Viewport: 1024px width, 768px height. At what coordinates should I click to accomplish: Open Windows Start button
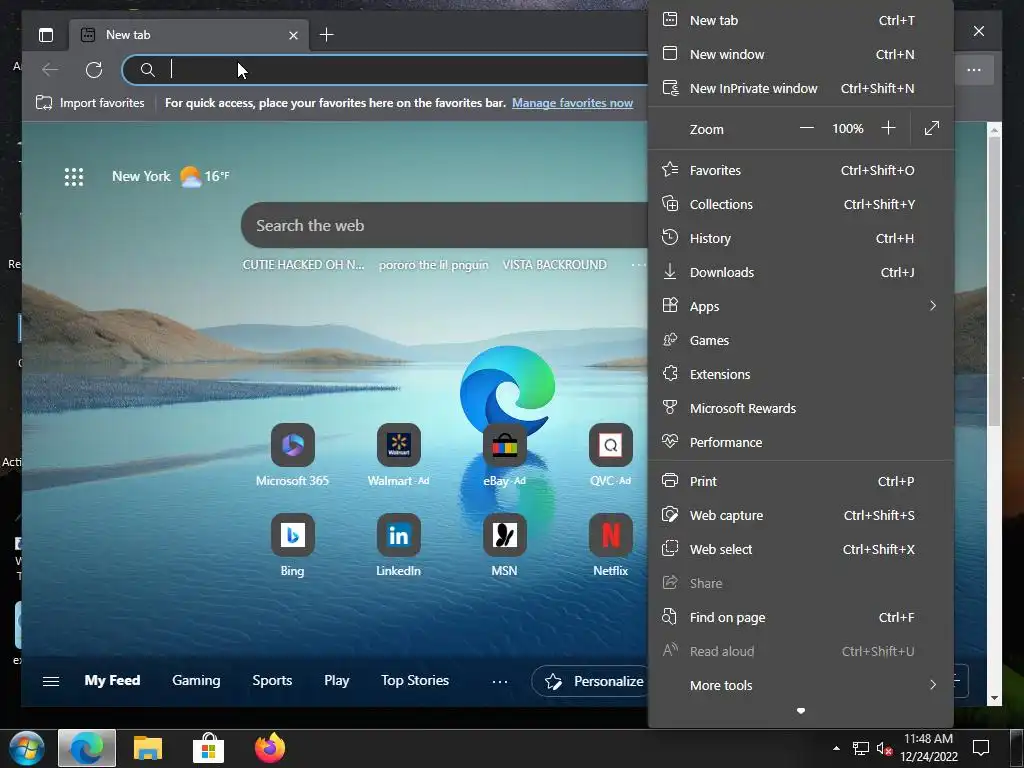coord(26,748)
